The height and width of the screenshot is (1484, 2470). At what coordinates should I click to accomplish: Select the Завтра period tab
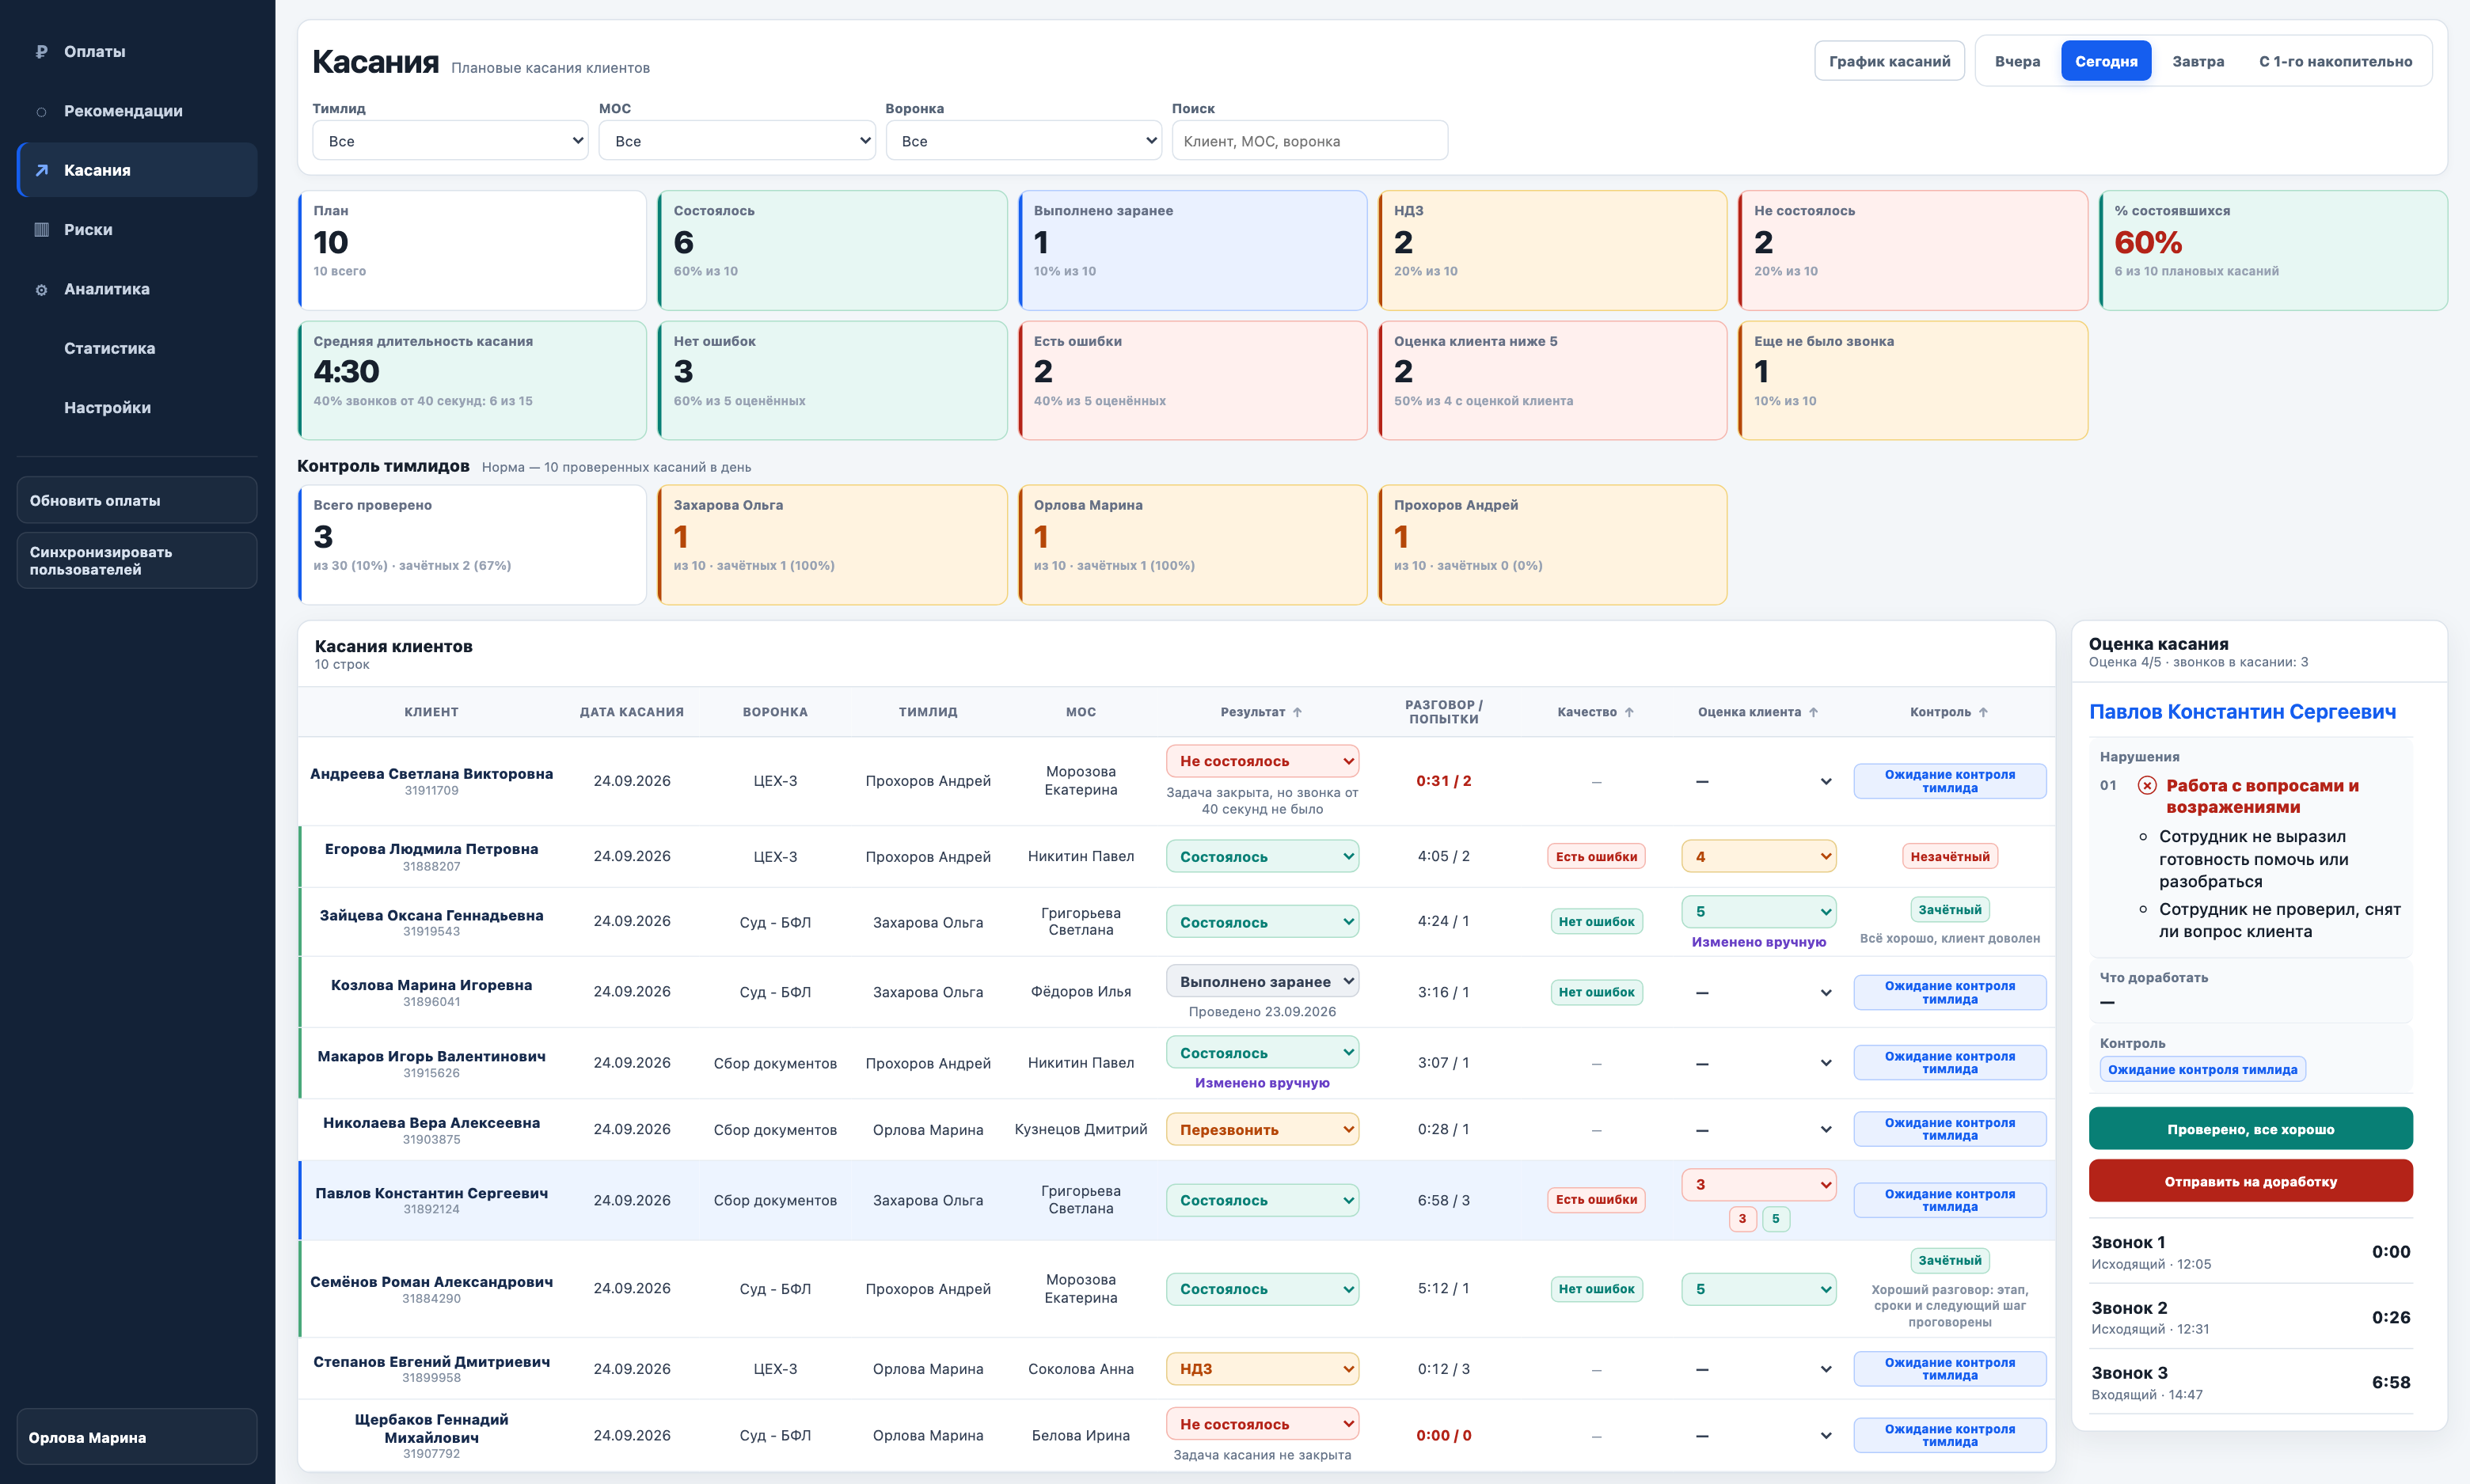(2198, 61)
